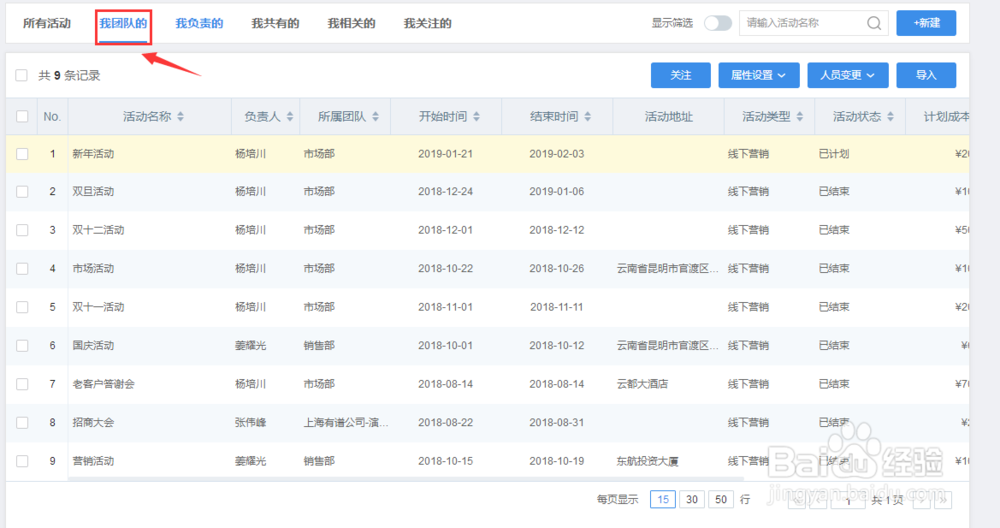Open the 招商大会 activity name
This screenshot has width=1000, height=528.
(x=93, y=422)
